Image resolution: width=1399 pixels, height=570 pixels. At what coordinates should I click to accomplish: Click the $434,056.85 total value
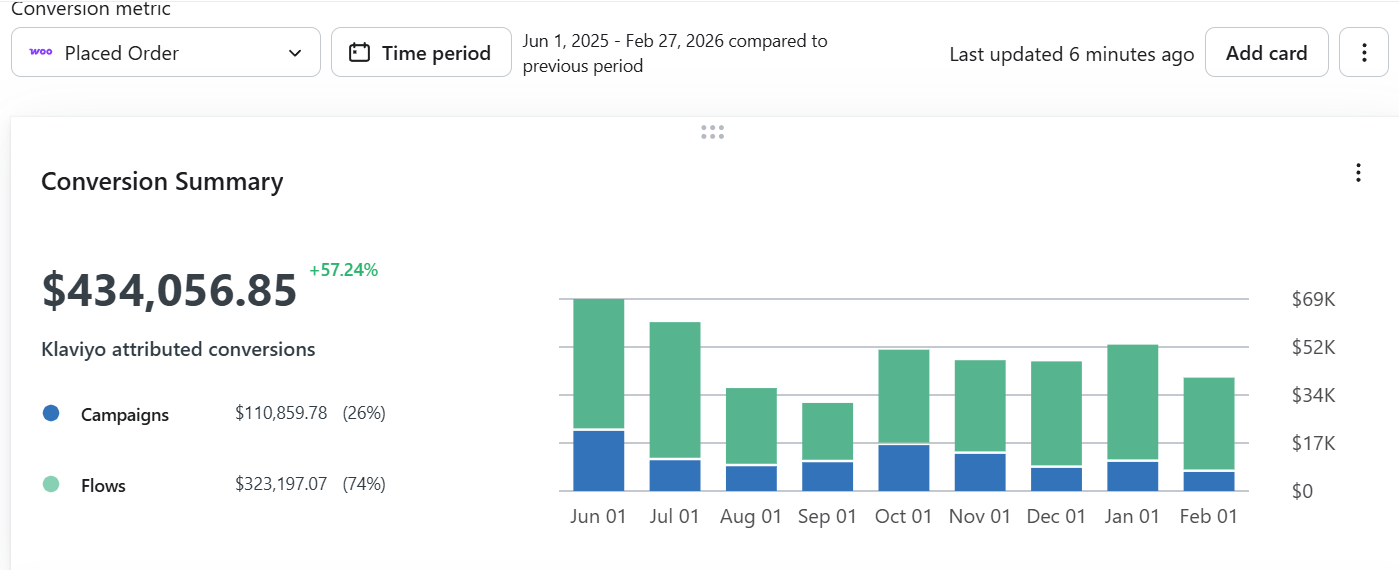[169, 290]
